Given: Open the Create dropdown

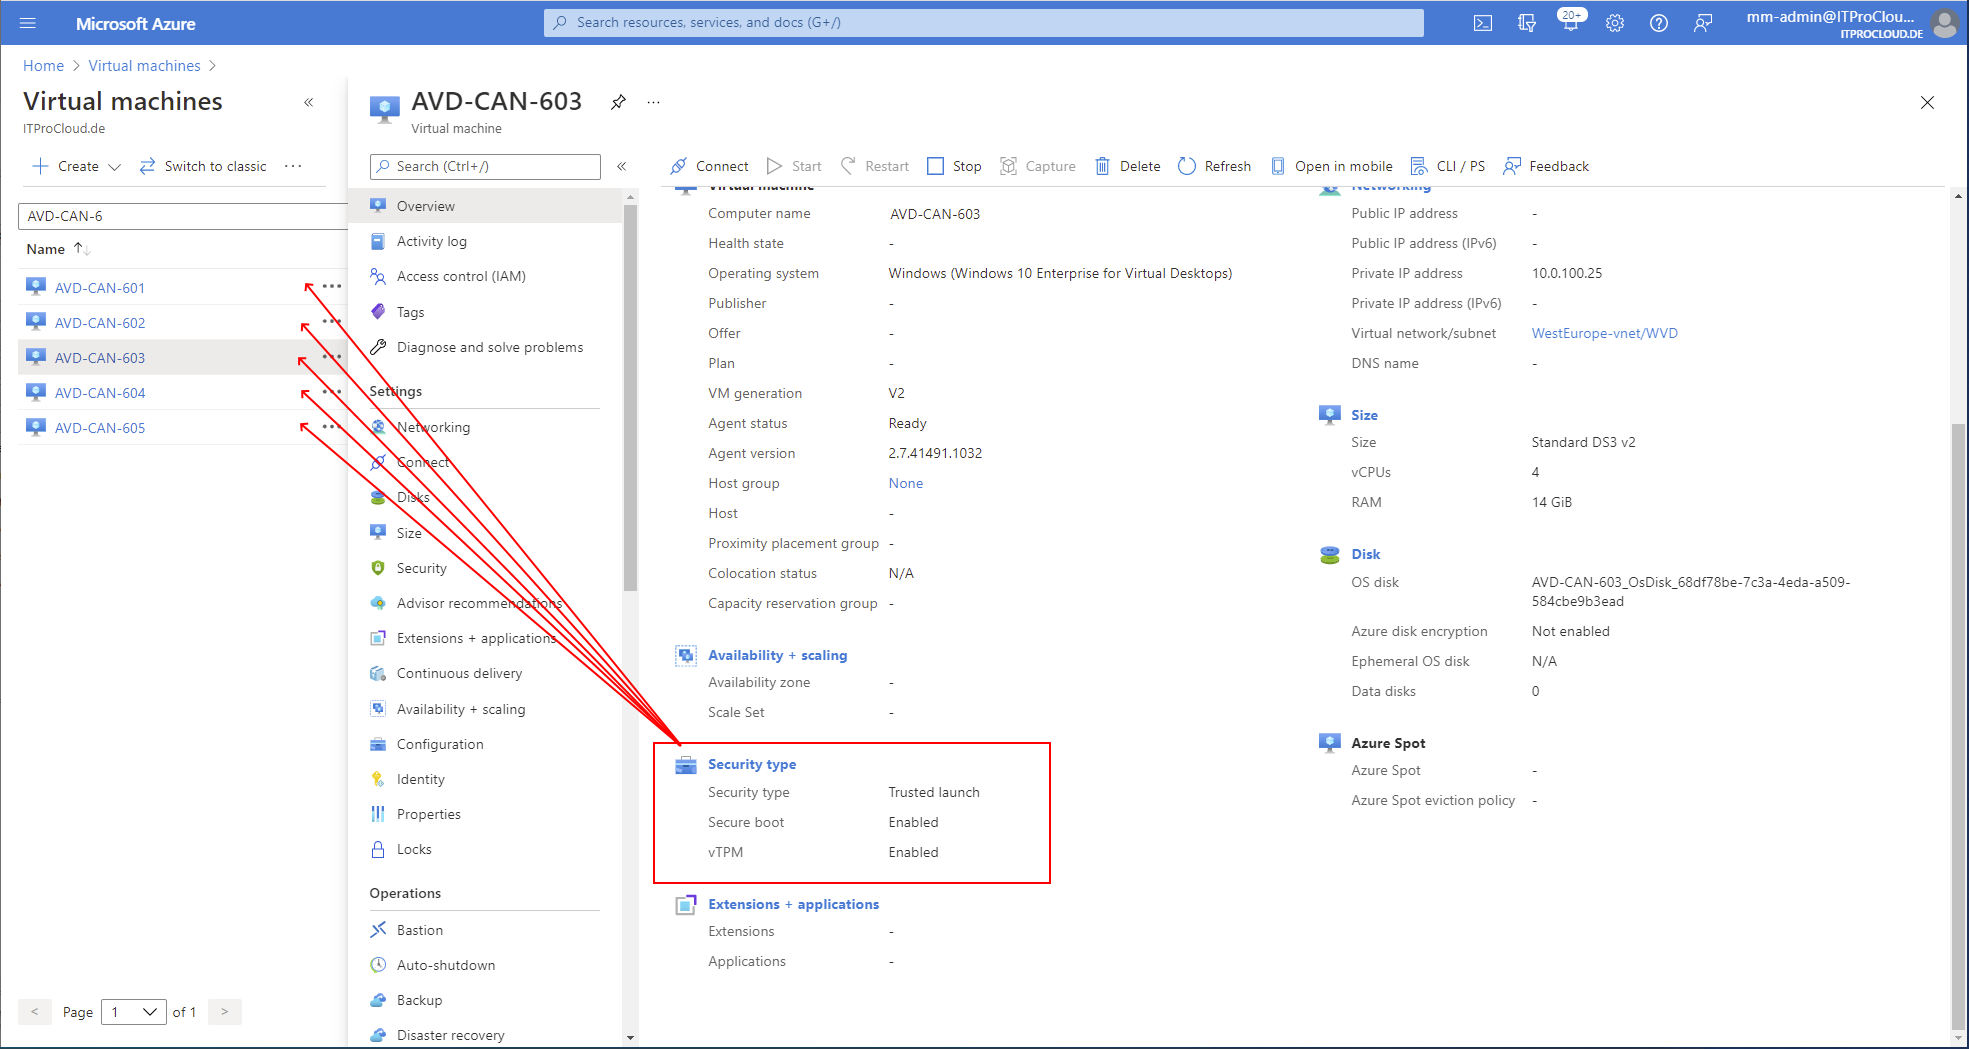Looking at the screenshot, I should (x=76, y=166).
